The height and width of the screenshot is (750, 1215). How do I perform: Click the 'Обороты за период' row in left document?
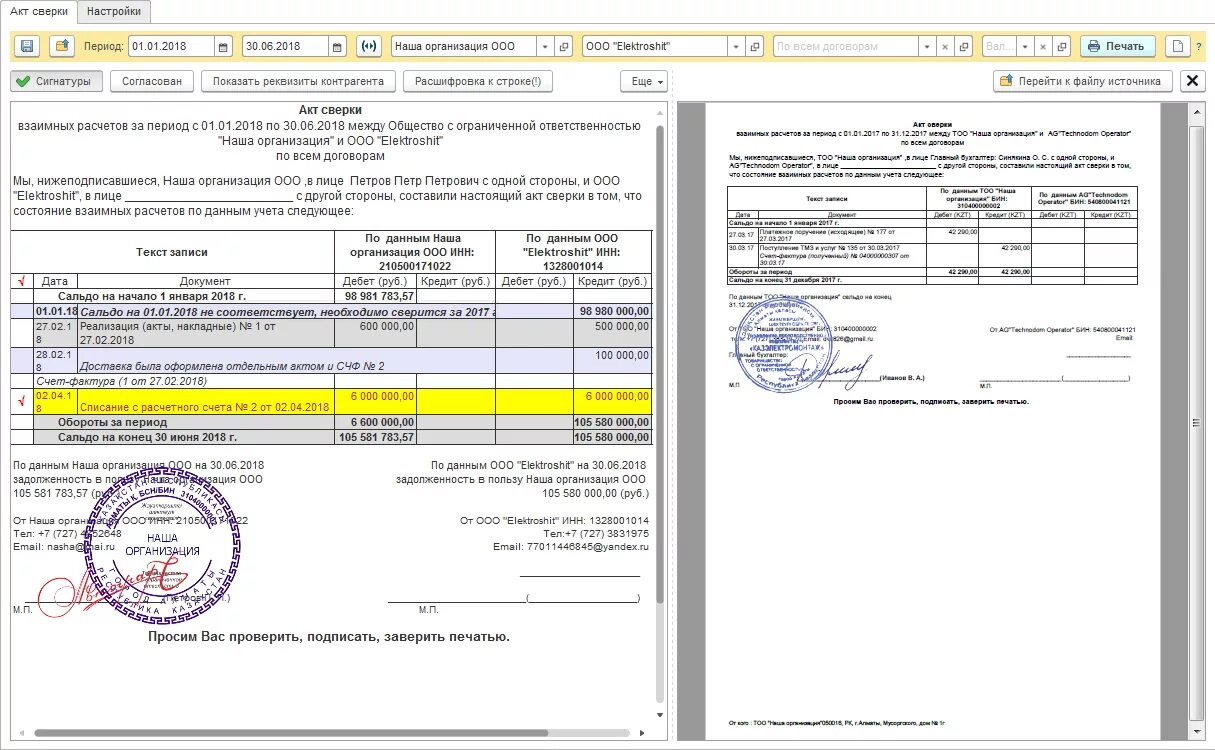332,423
